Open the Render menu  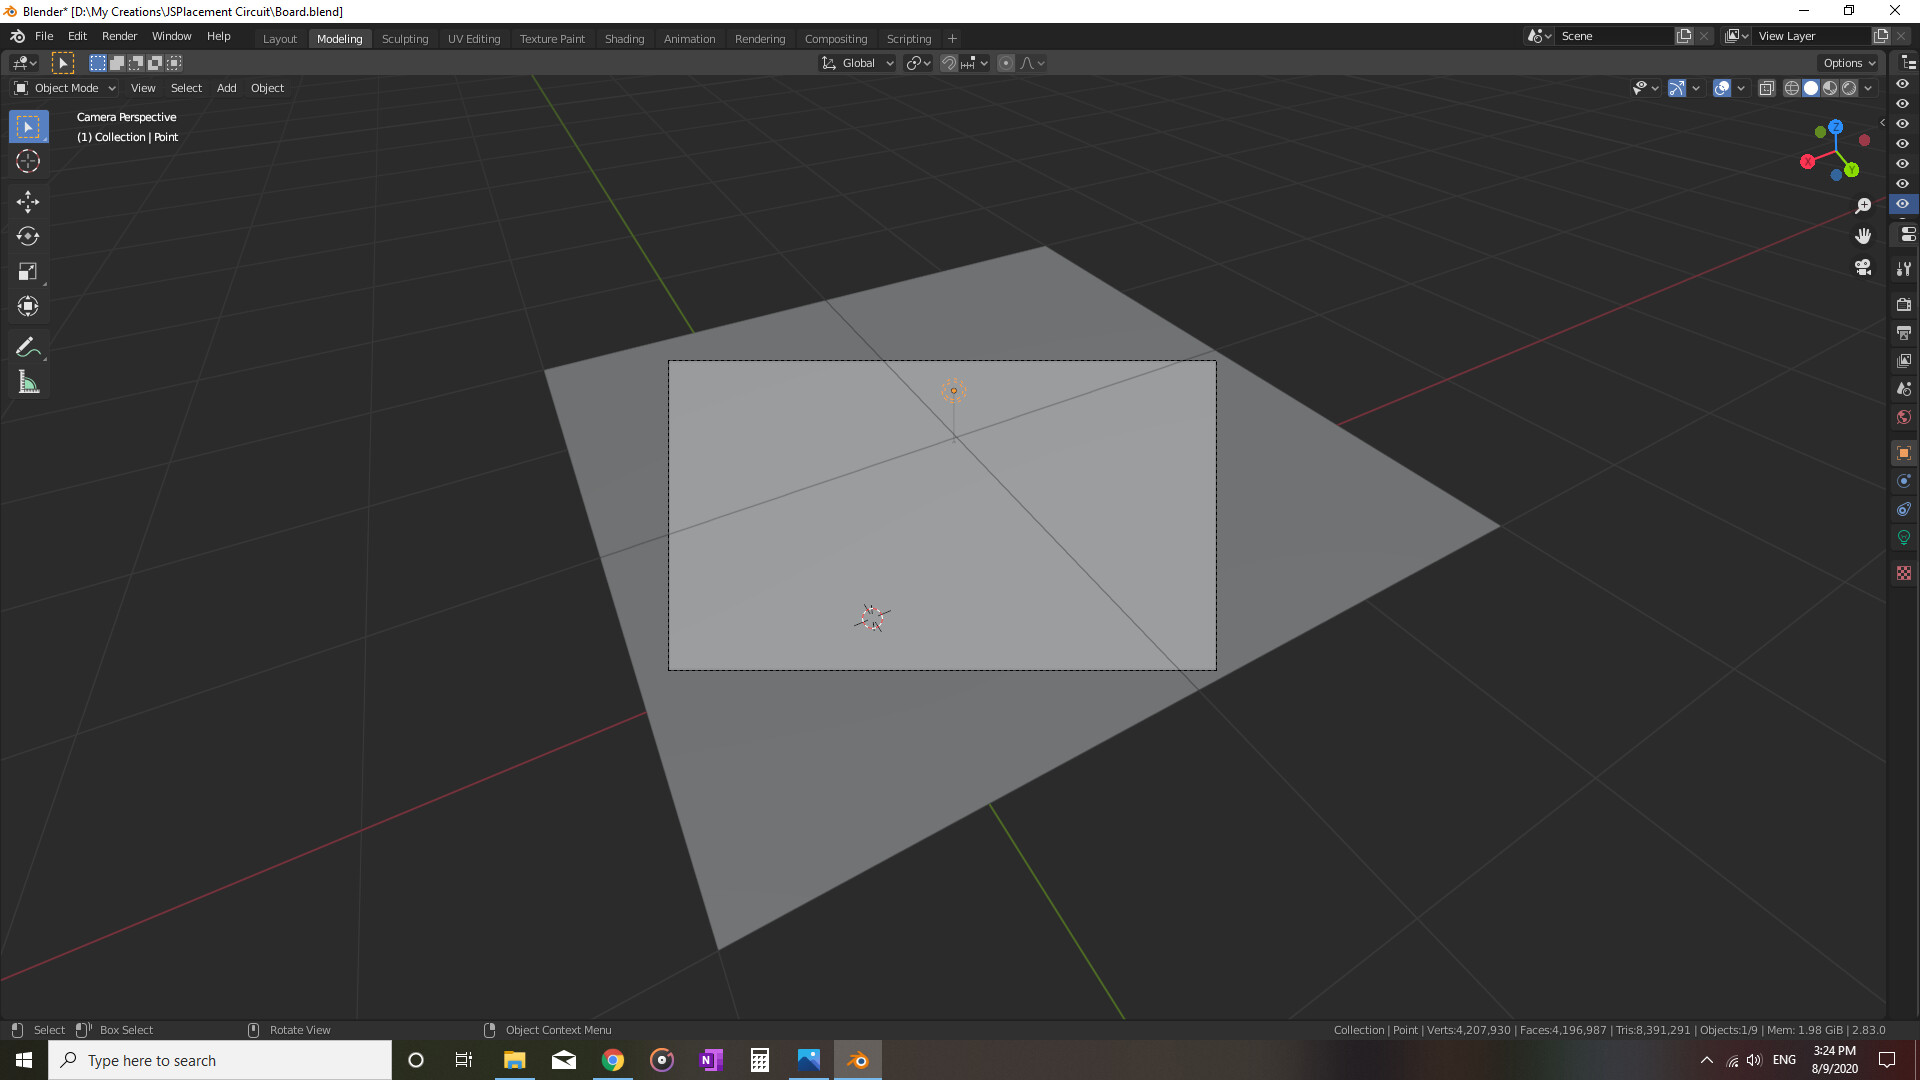point(119,36)
